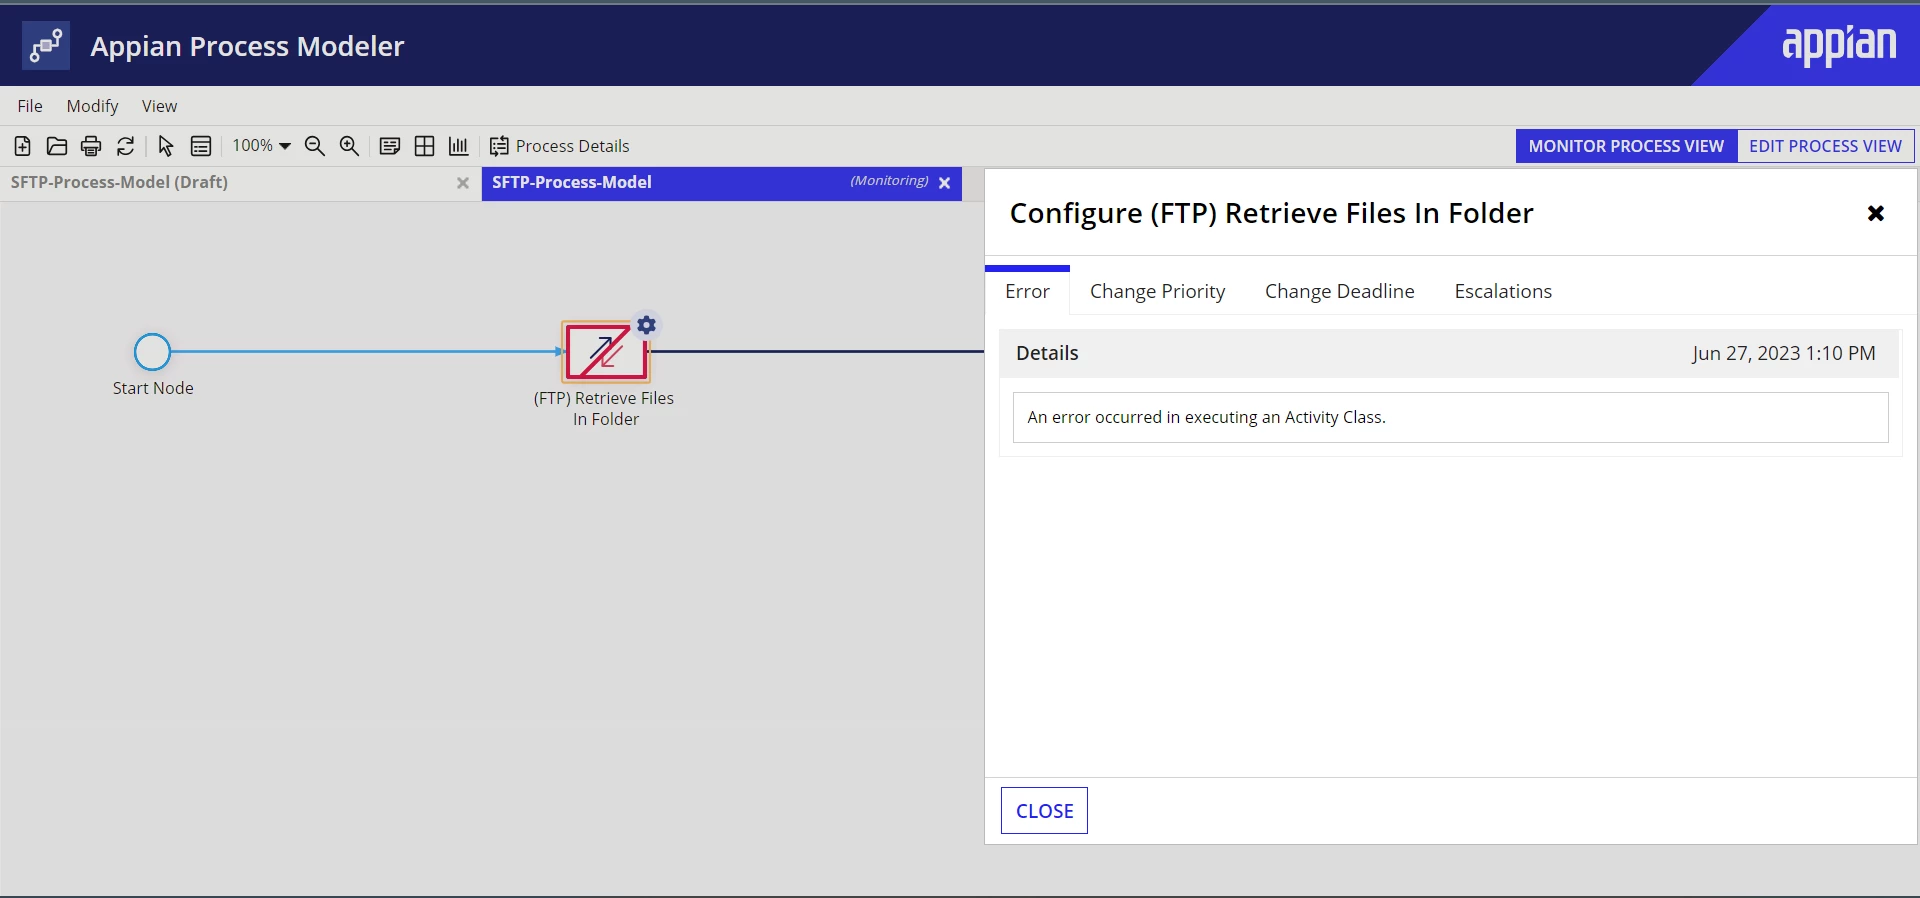Zoom out using the magnifier minus

click(315, 146)
